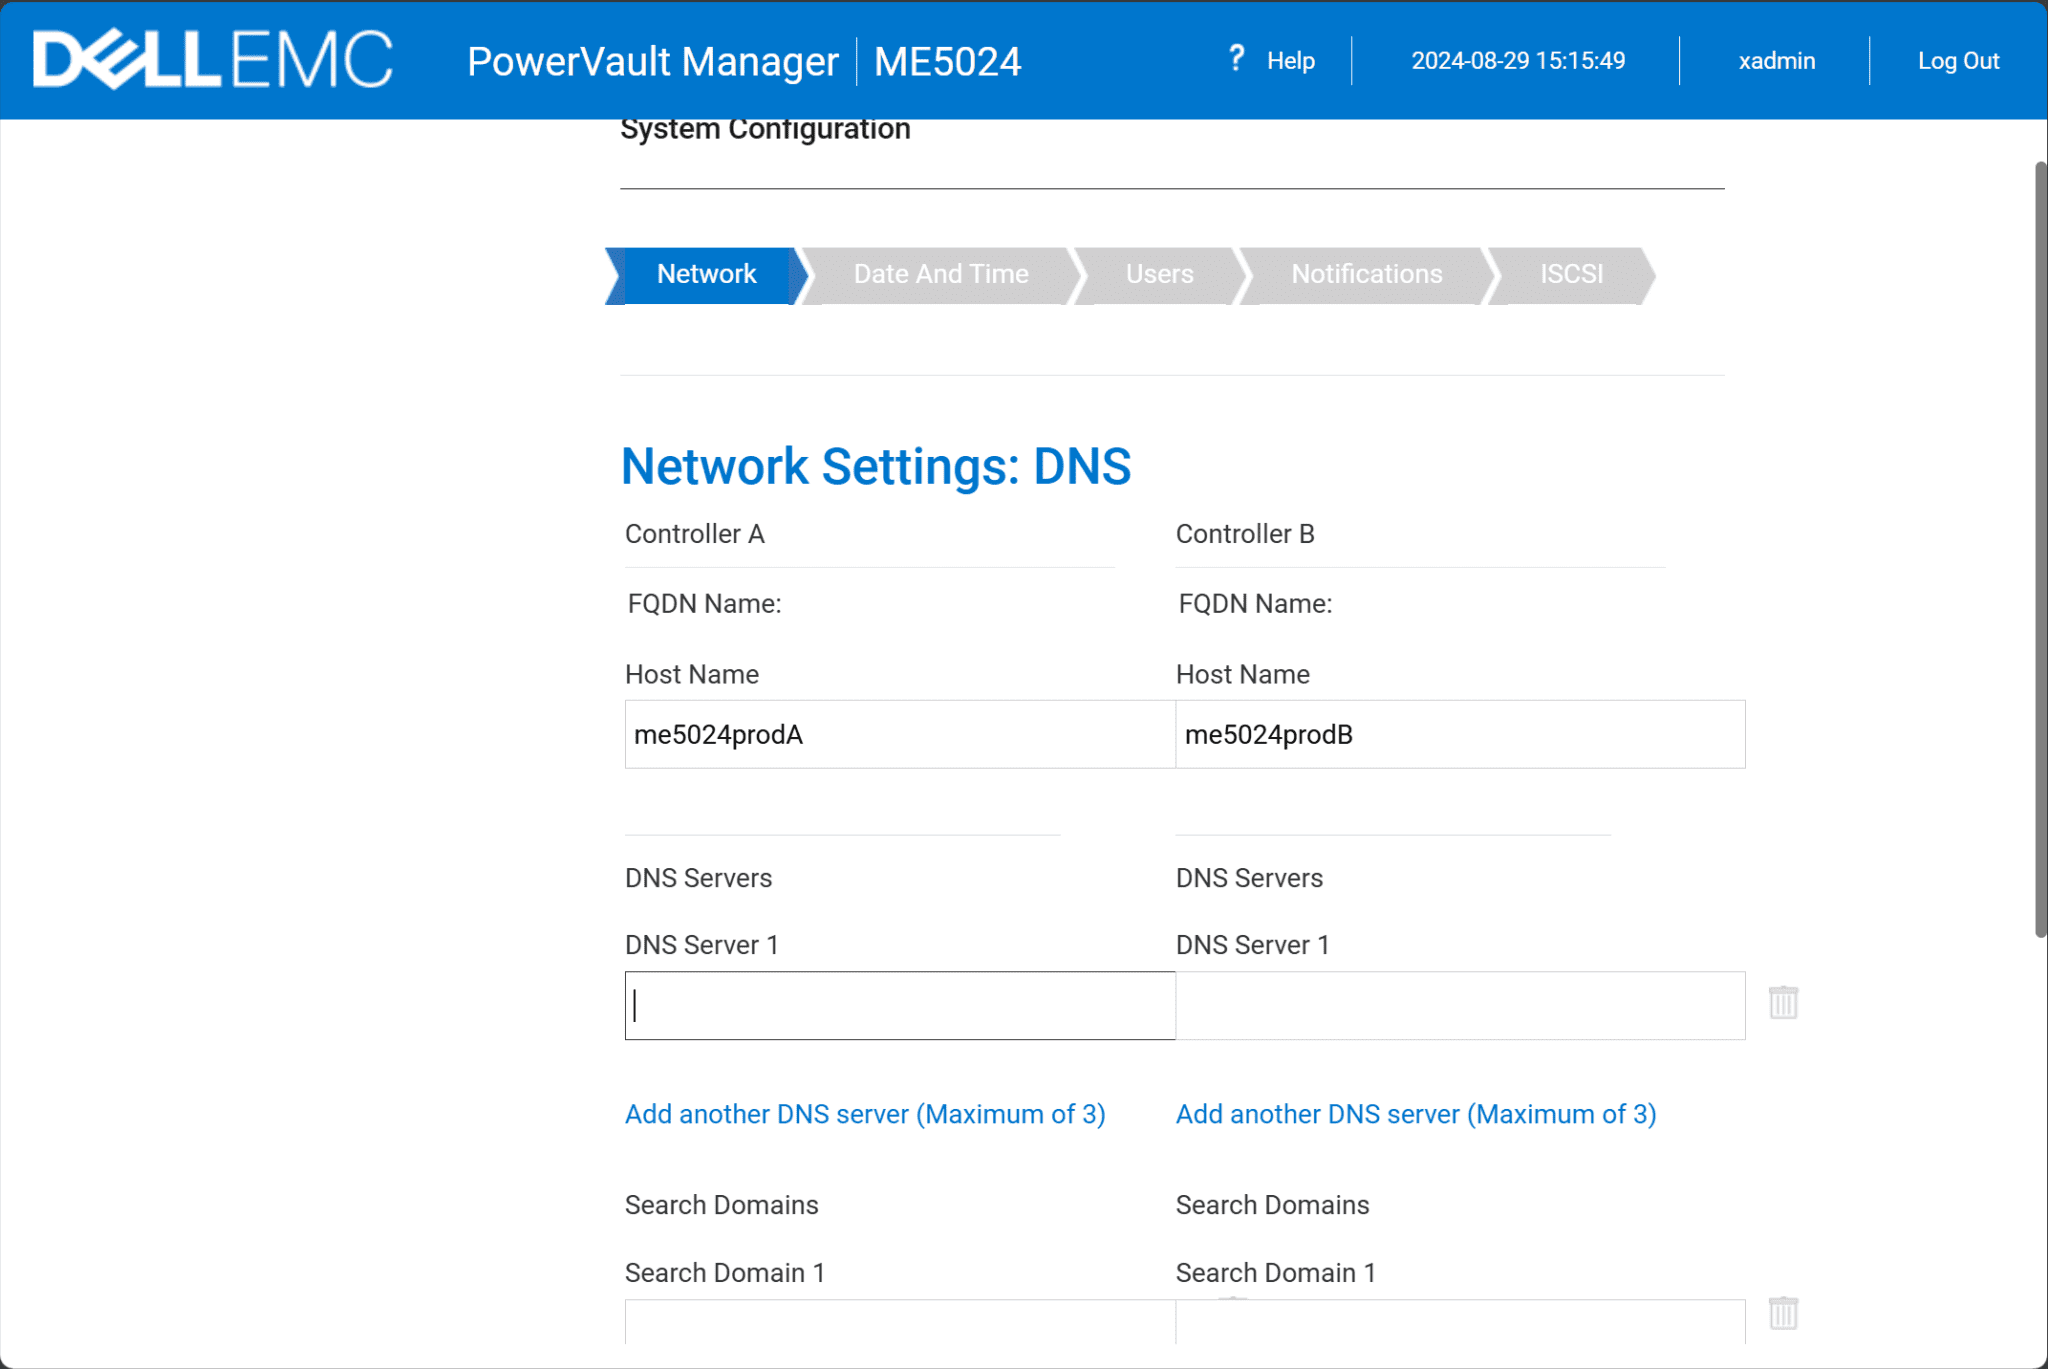Click Controller B DNS Server 1 field

pos(1459,1006)
